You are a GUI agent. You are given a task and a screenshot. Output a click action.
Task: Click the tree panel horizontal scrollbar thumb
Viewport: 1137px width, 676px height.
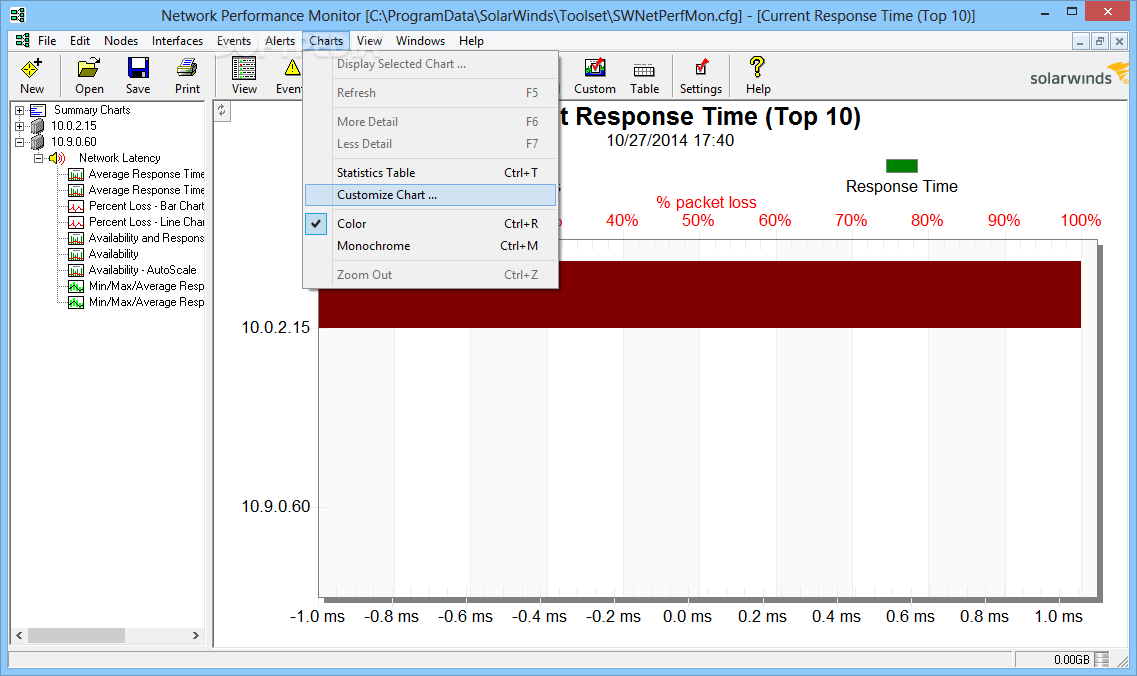click(x=76, y=635)
